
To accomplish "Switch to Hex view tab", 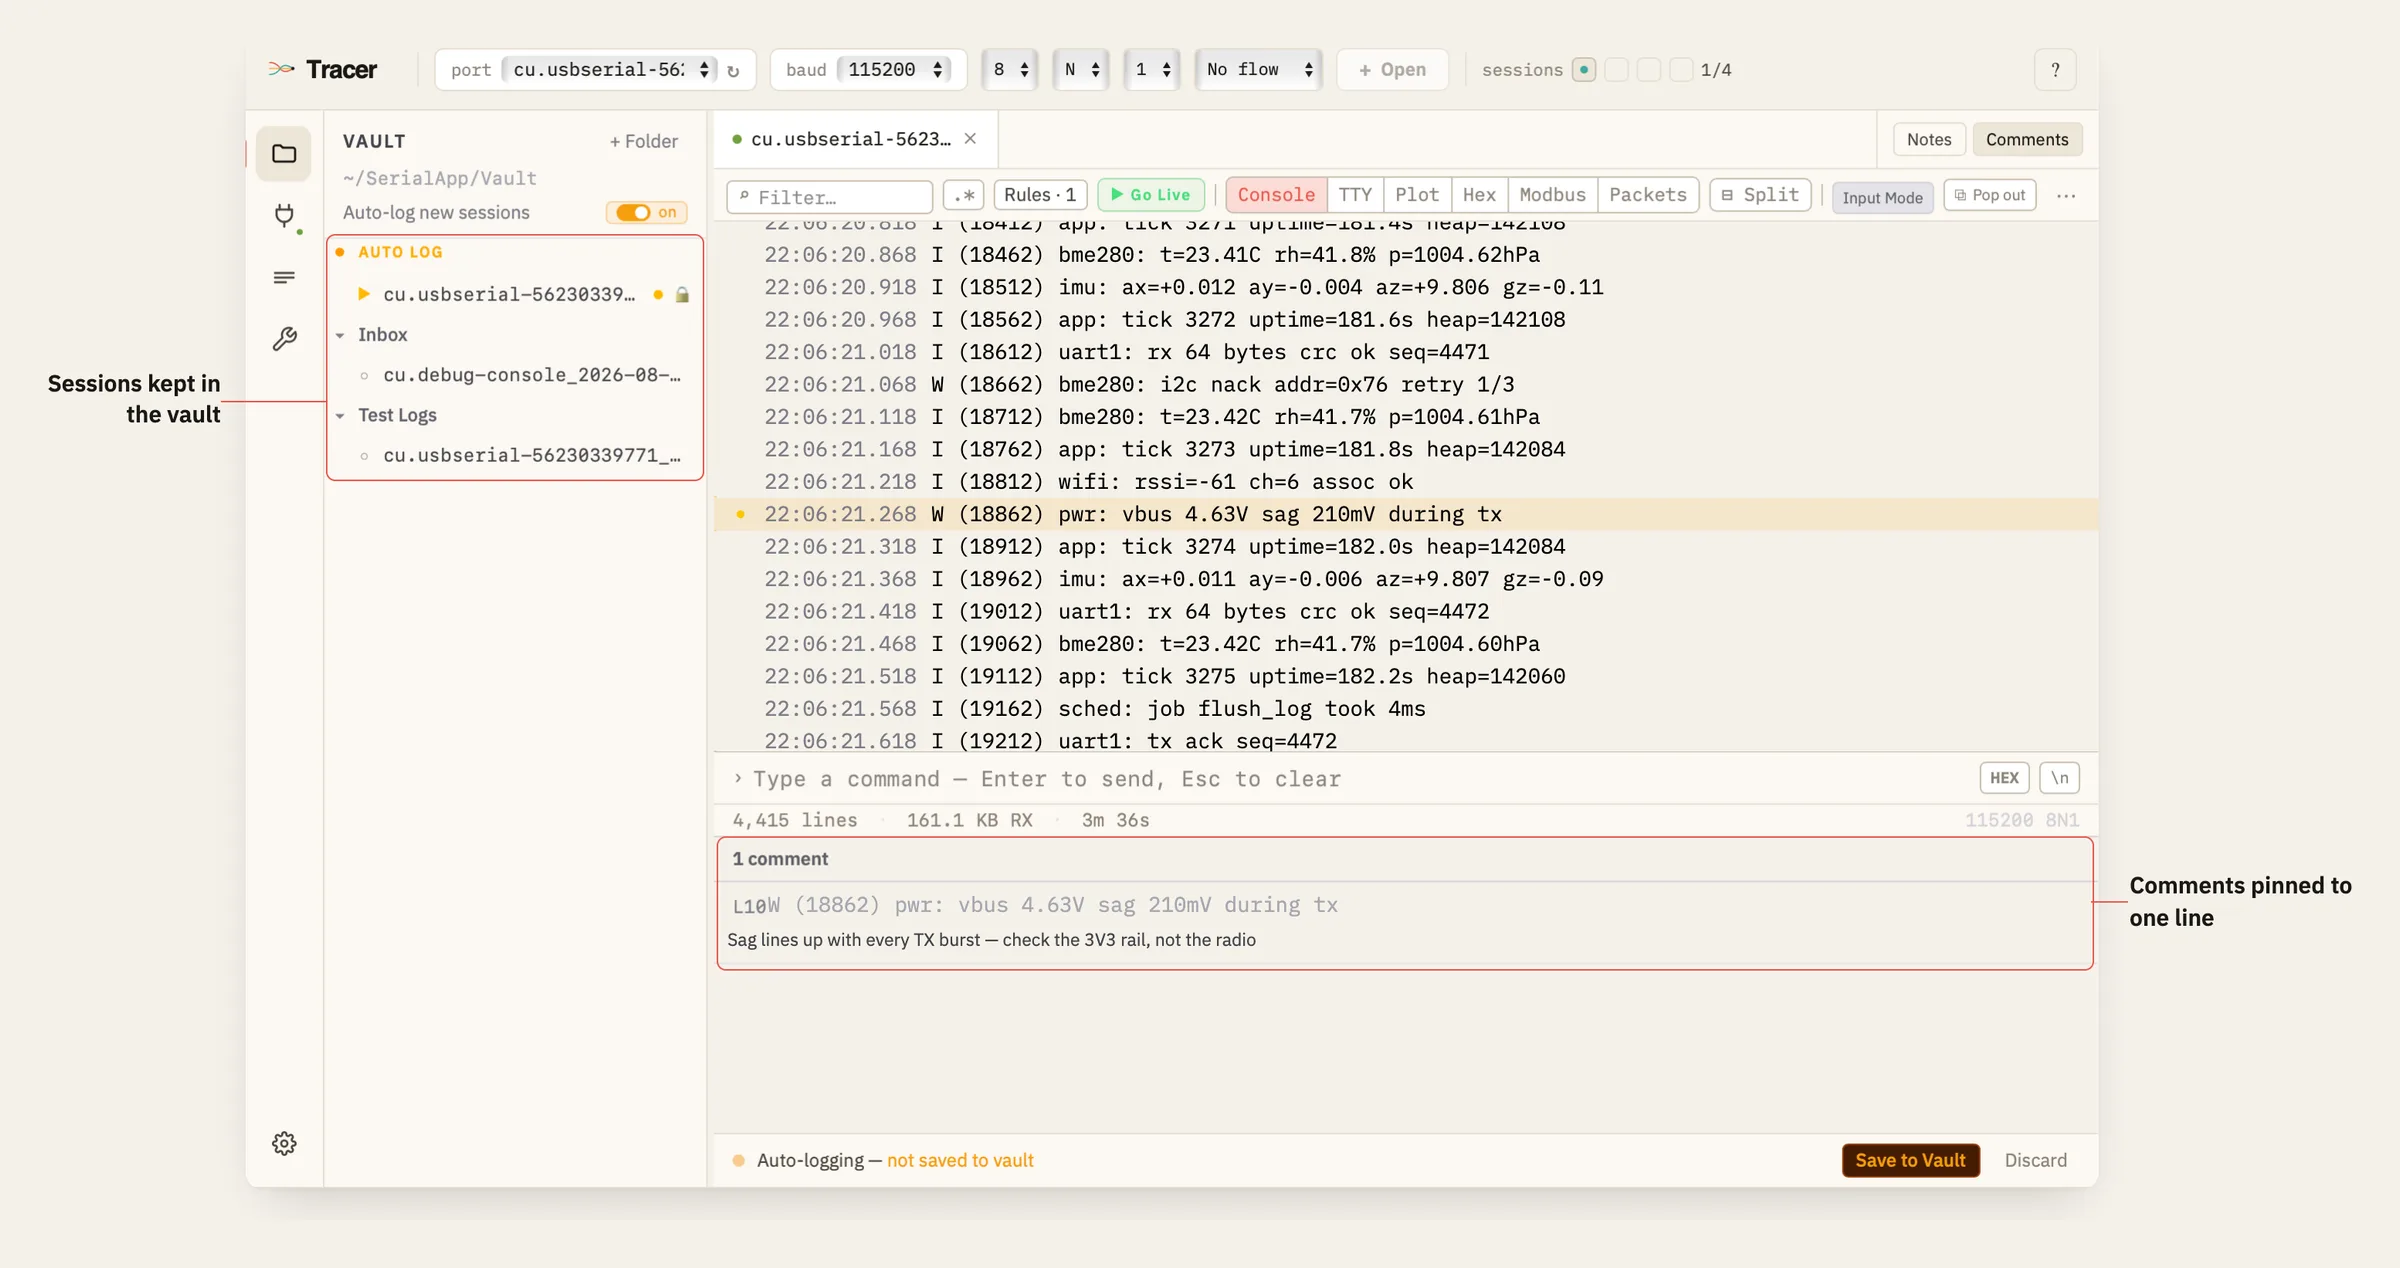I will (x=1479, y=195).
